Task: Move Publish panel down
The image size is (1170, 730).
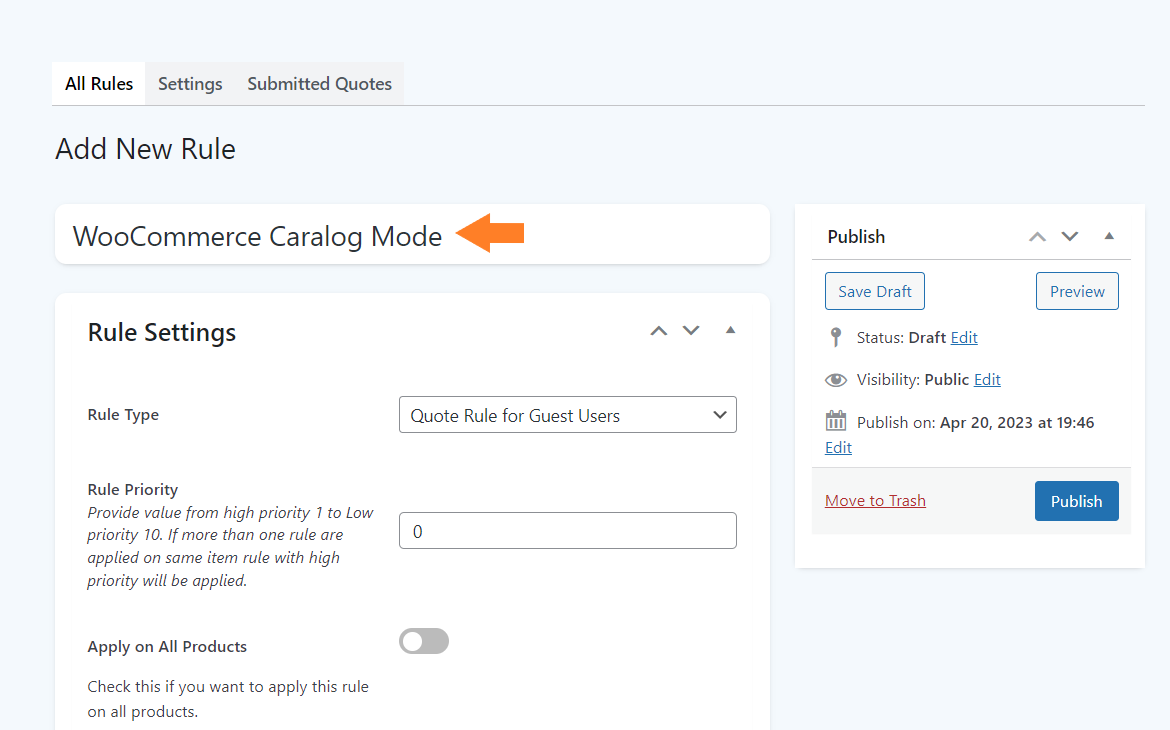Action: pos(1070,237)
